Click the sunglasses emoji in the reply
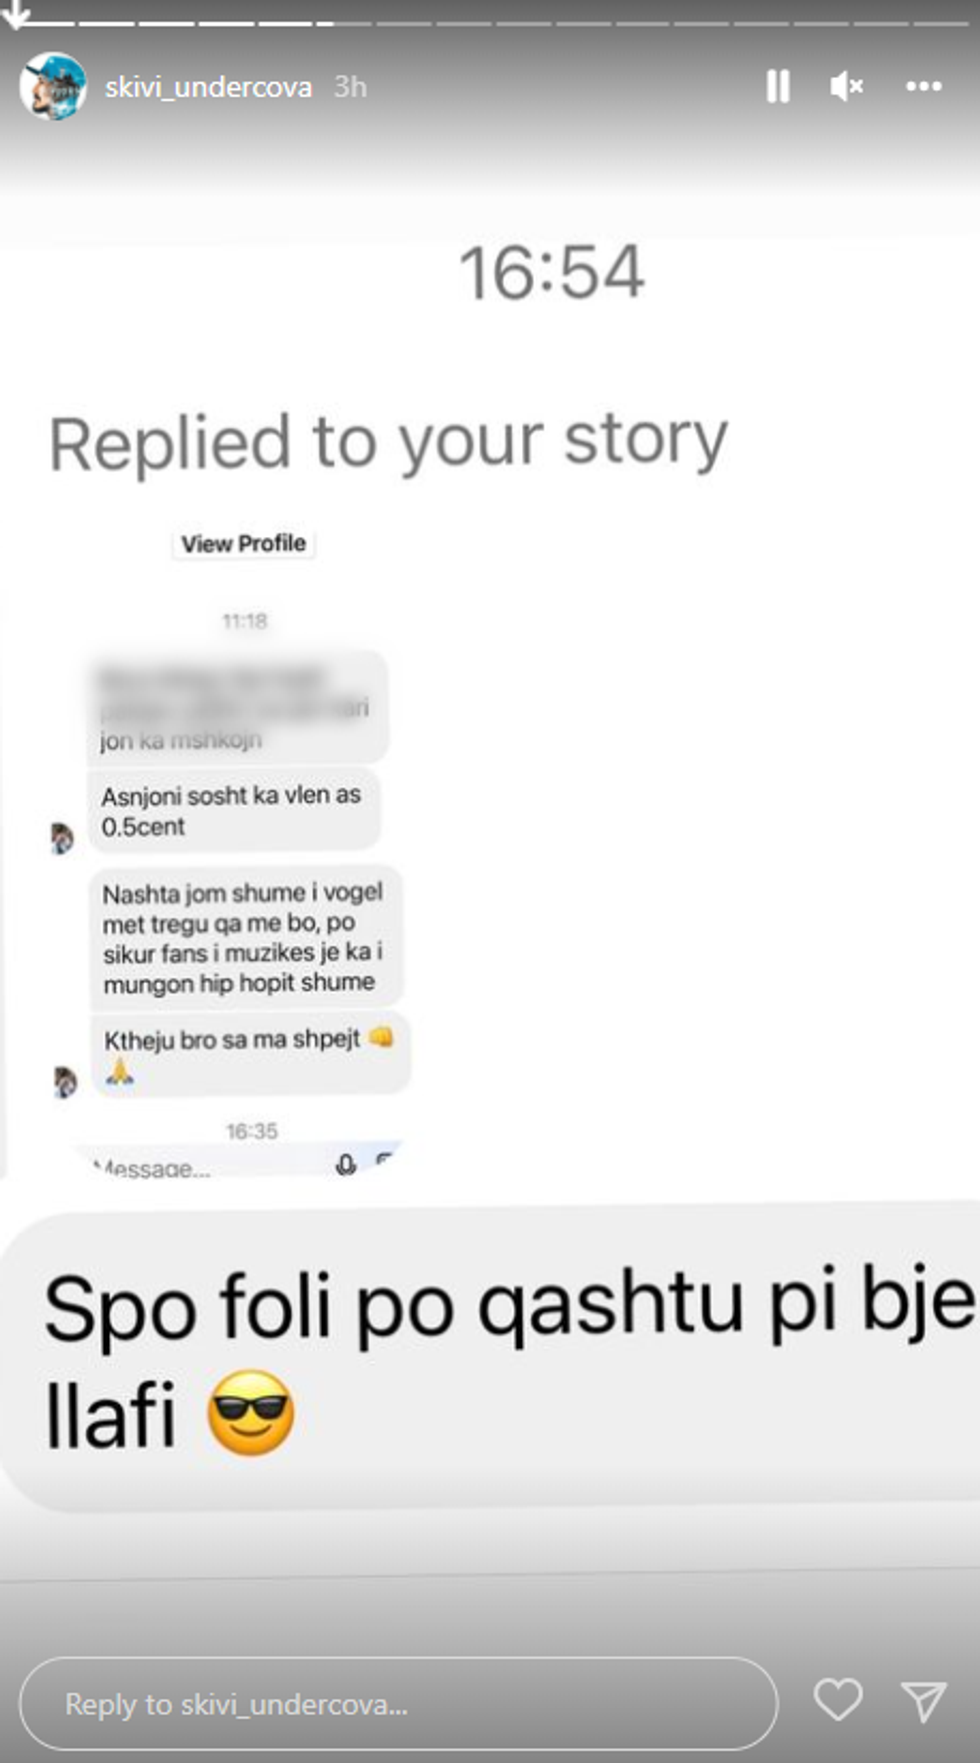 [250, 1412]
